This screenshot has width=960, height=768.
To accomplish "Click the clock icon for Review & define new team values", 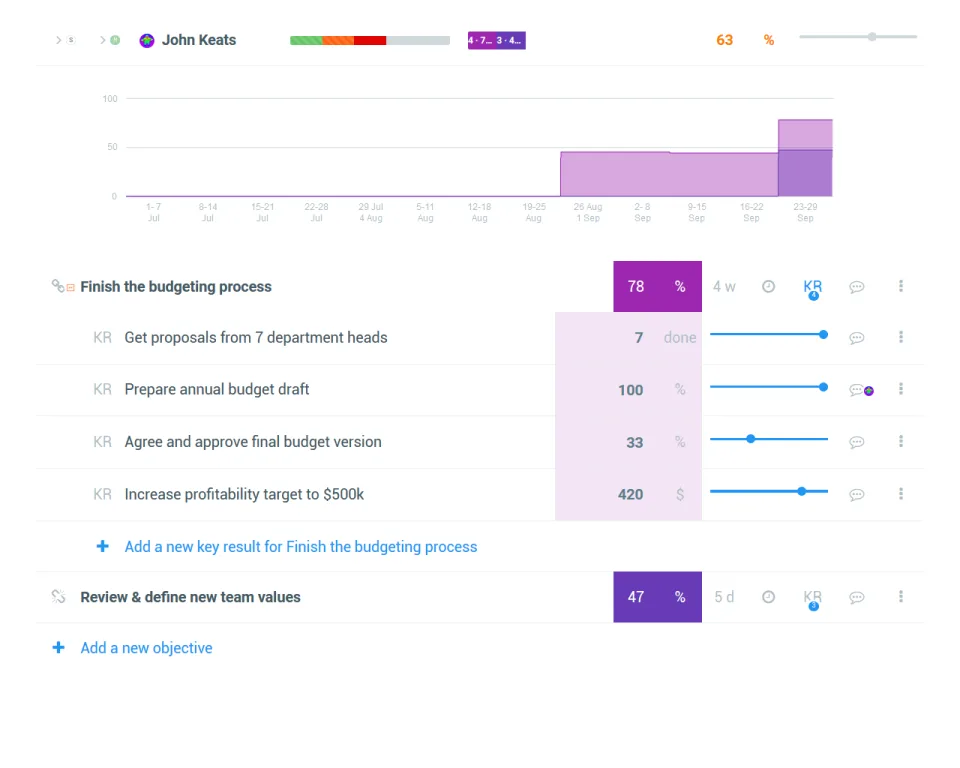I will 768,597.
